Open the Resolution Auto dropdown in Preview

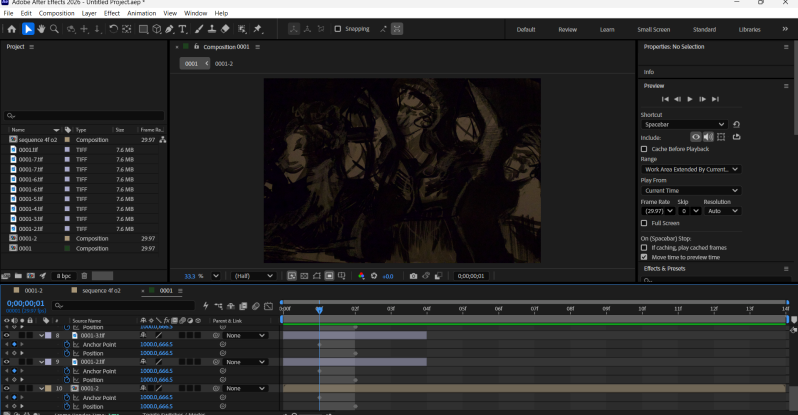(722, 211)
